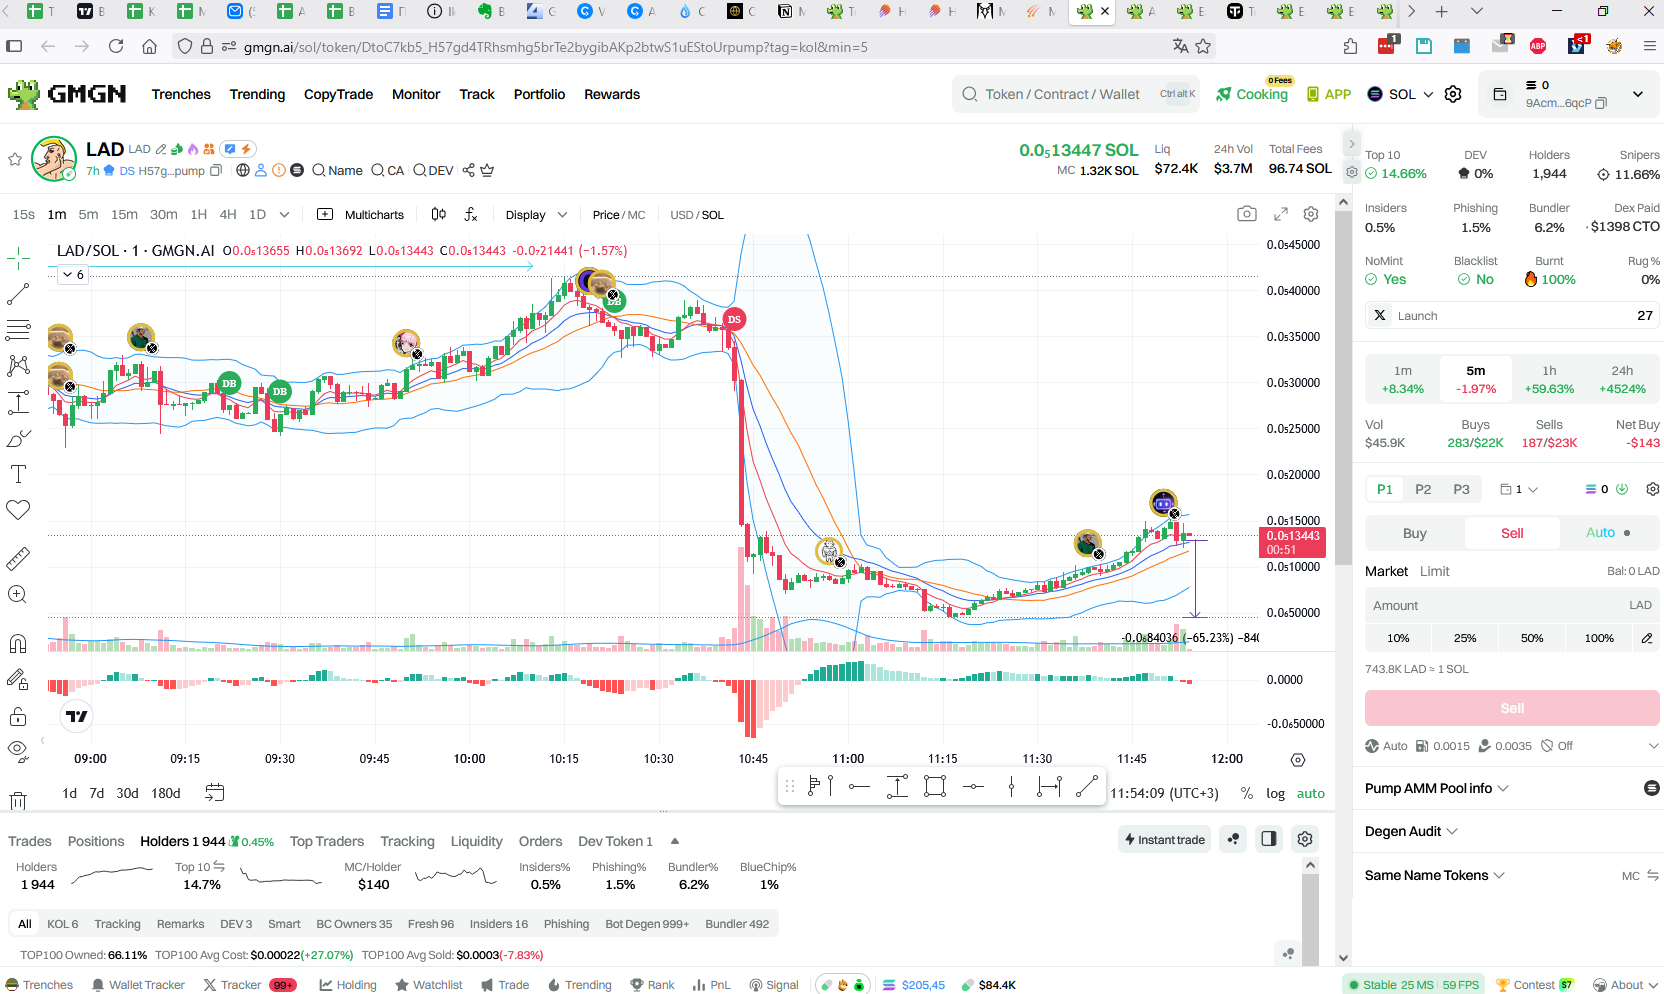The width and height of the screenshot is (1664, 994).
Task: Open GMGN settings gear in header
Action: 1453,94
